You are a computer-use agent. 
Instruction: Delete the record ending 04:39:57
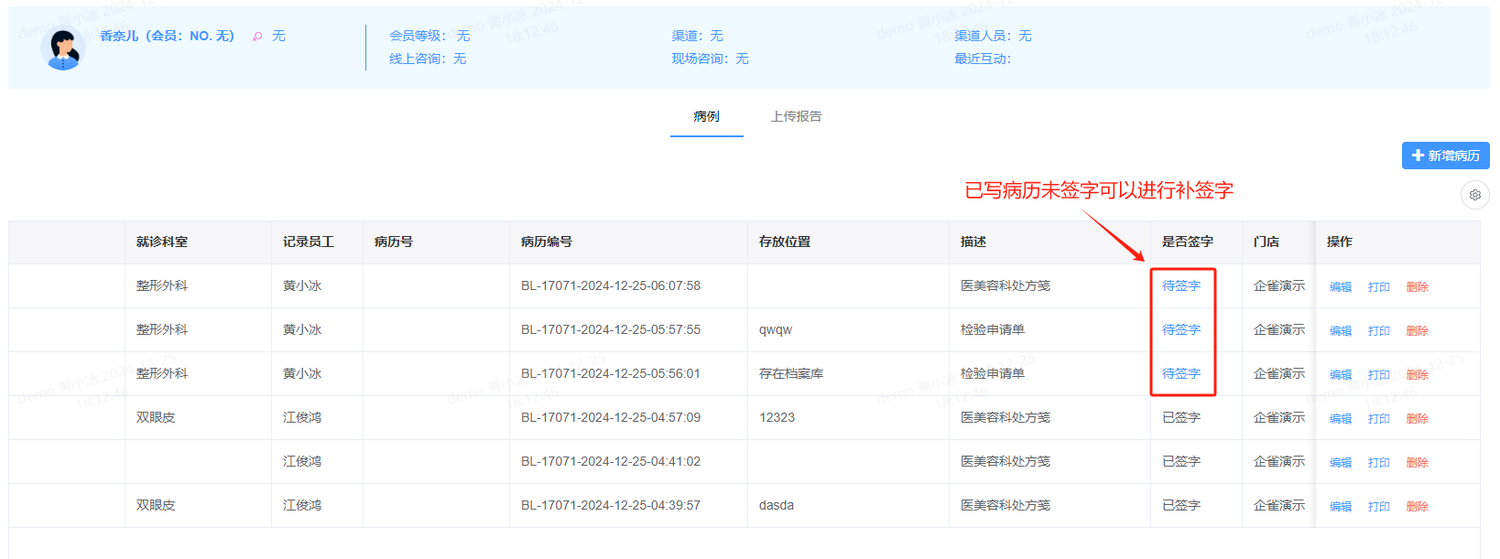click(x=1417, y=507)
